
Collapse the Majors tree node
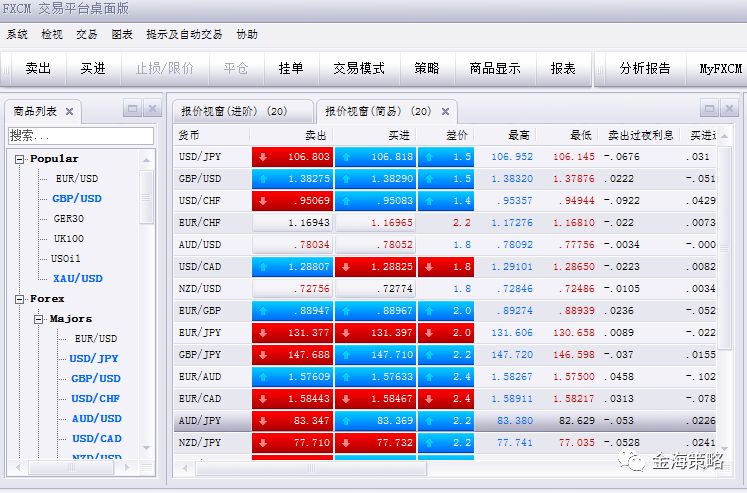[39, 319]
